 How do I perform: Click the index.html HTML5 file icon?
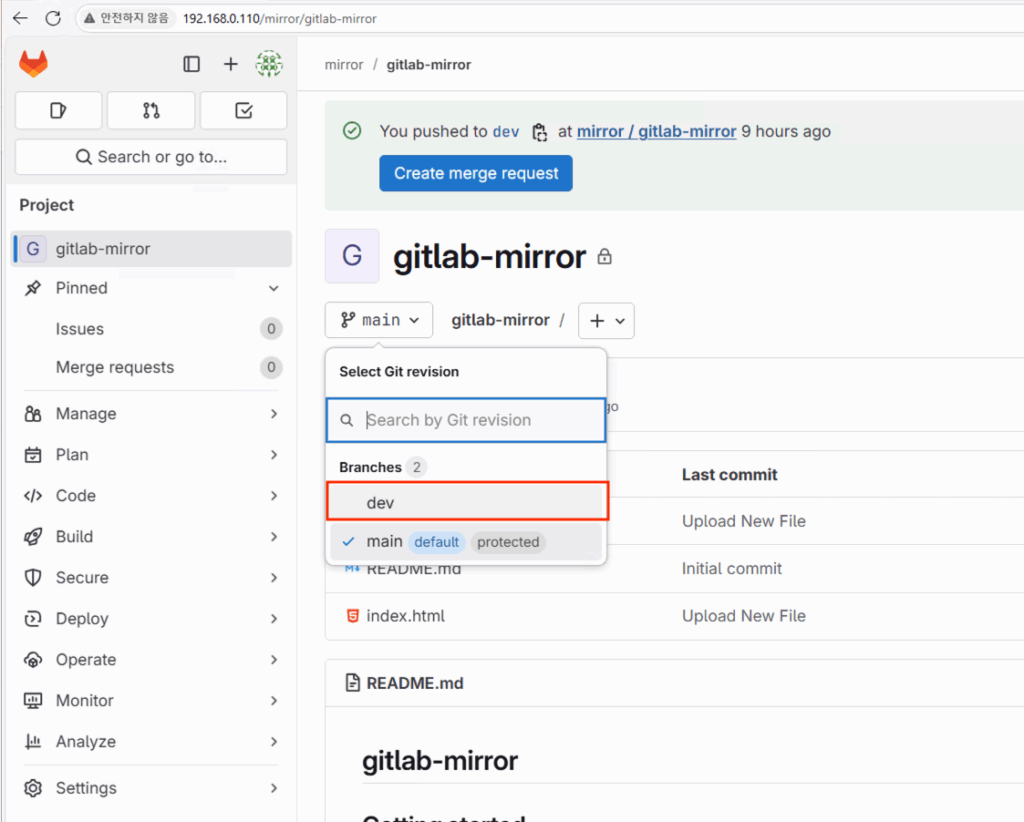point(353,616)
